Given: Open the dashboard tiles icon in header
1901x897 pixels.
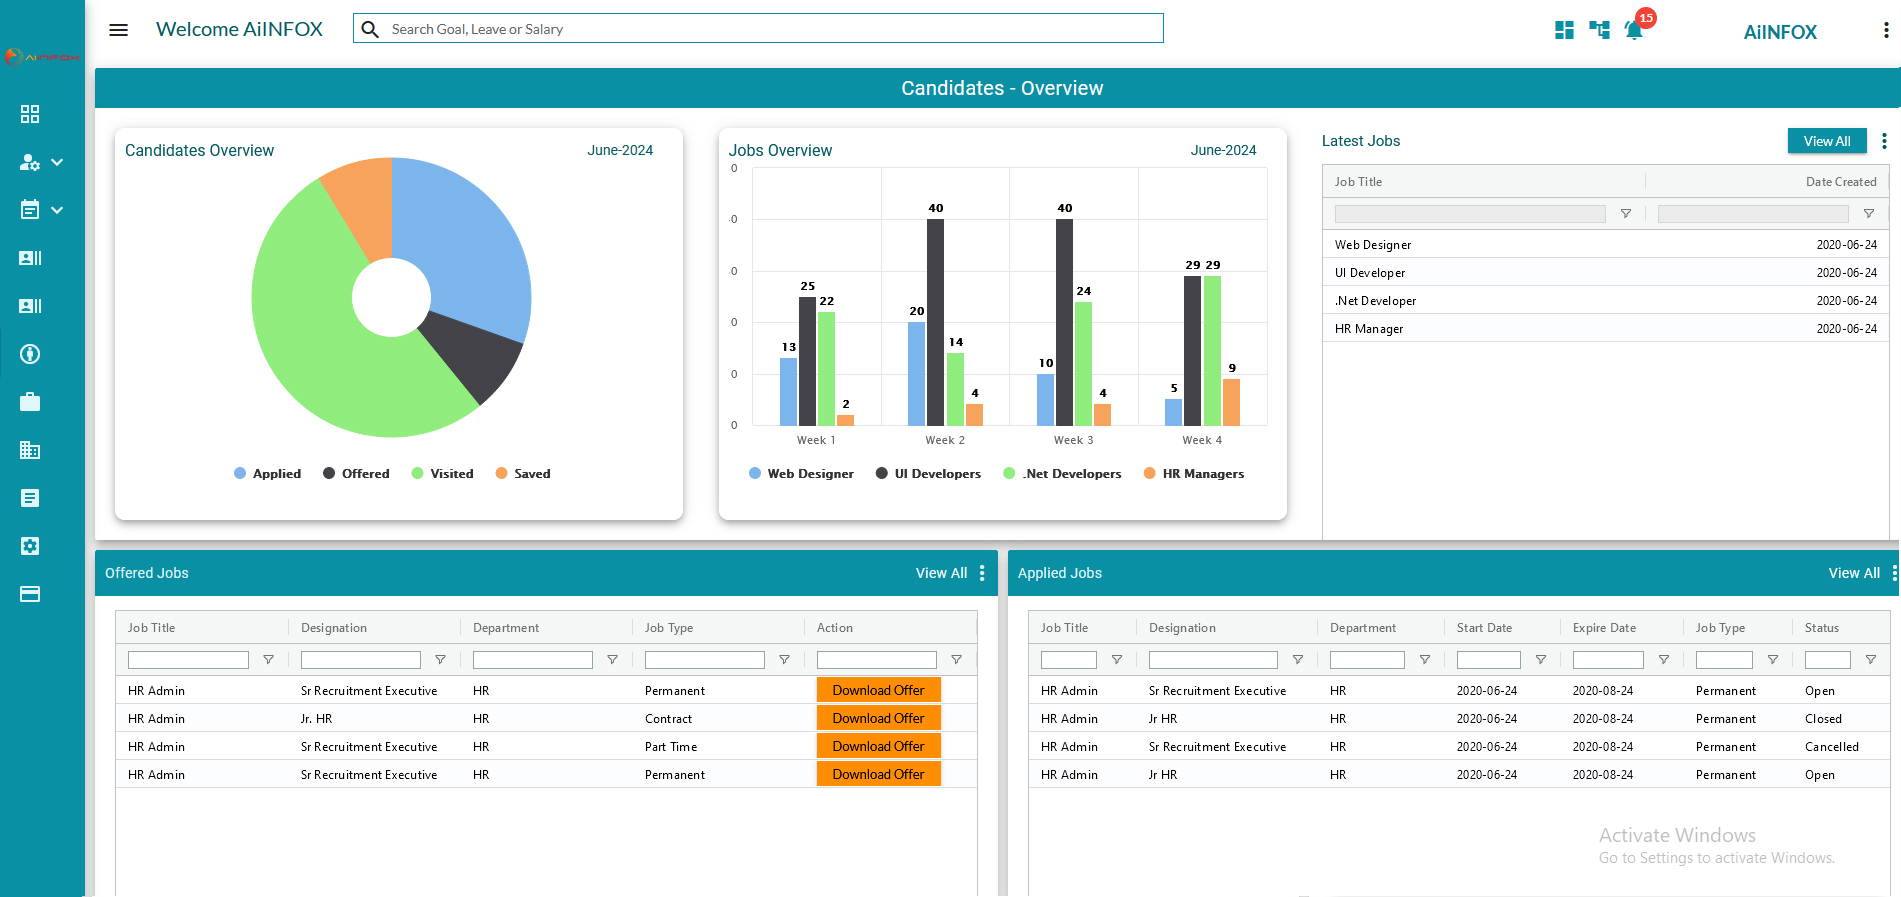Looking at the screenshot, I should coord(1564,30).
